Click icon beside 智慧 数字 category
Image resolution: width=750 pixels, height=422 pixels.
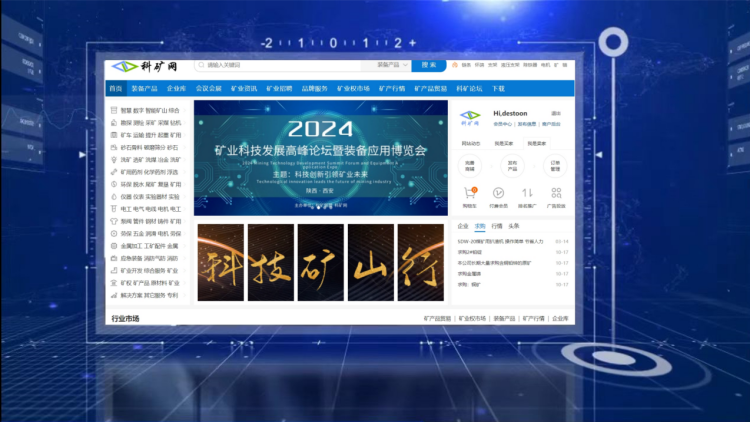(x=113, y=110)
